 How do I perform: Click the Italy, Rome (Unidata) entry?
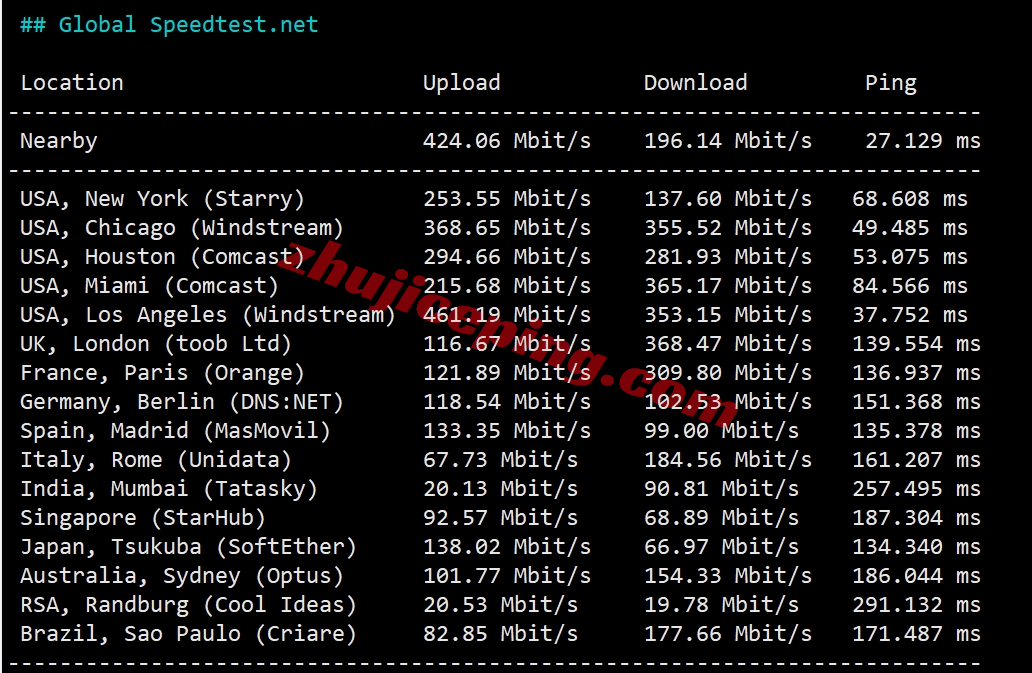click(156, 459)
